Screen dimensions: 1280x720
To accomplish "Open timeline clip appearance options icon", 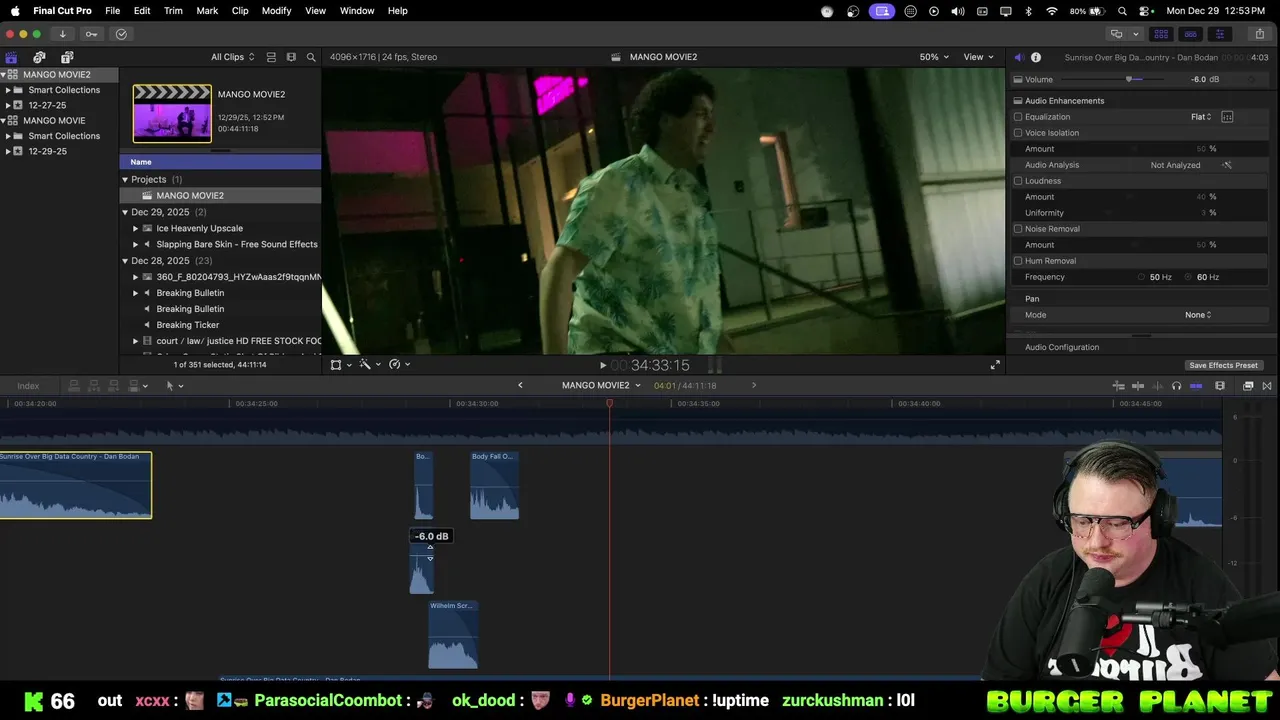I will click(1220, 386).
